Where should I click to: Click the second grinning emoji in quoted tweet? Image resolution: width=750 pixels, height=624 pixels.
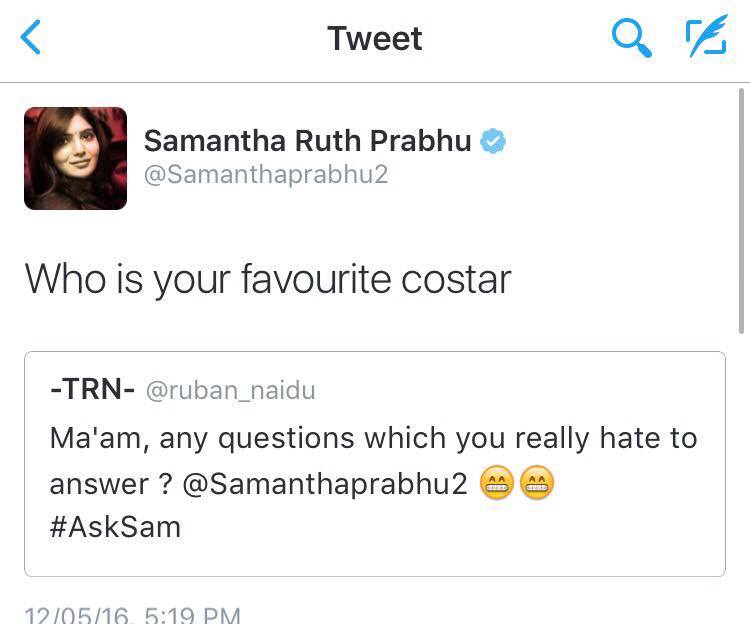[x=537, y=485]
